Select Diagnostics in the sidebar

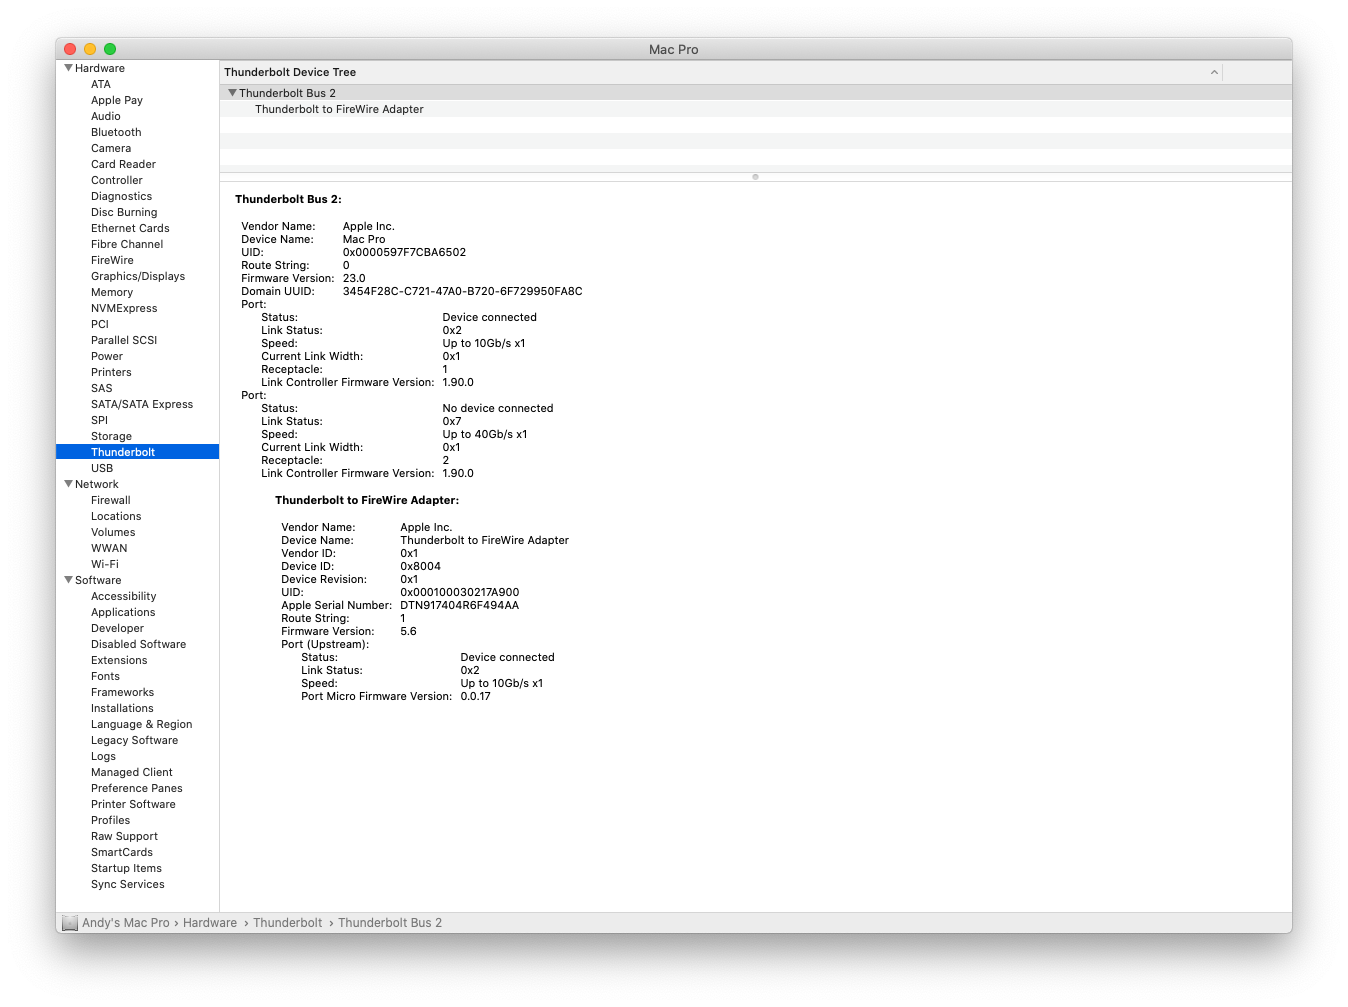click(x=121, y=196)
